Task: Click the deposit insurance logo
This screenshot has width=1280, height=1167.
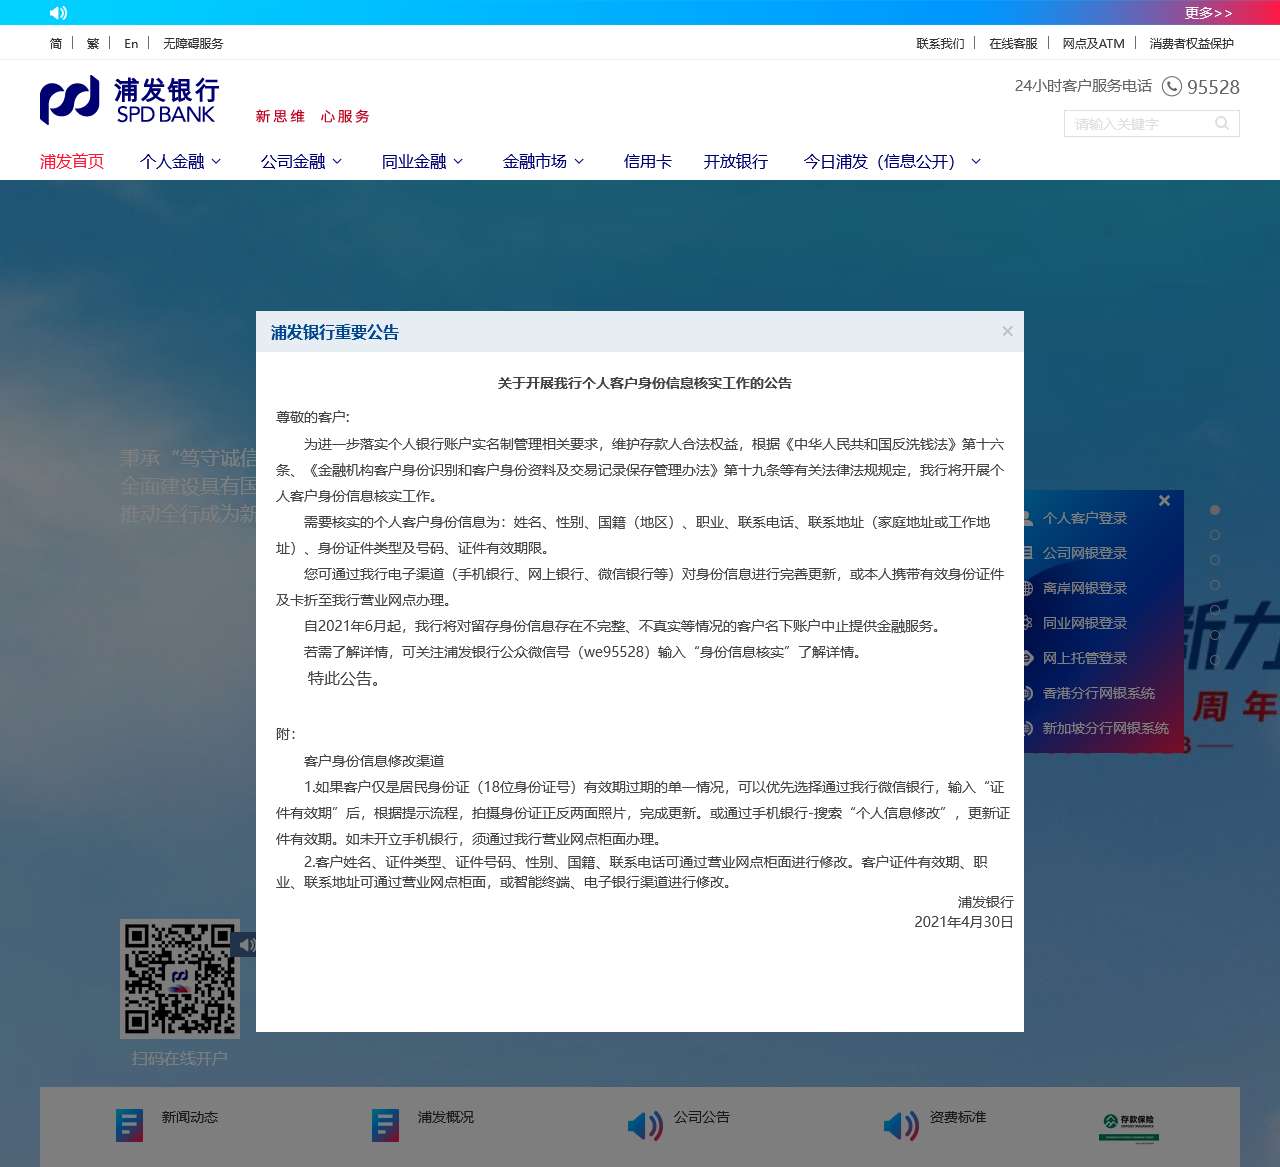Action: click(1129, 1128)
